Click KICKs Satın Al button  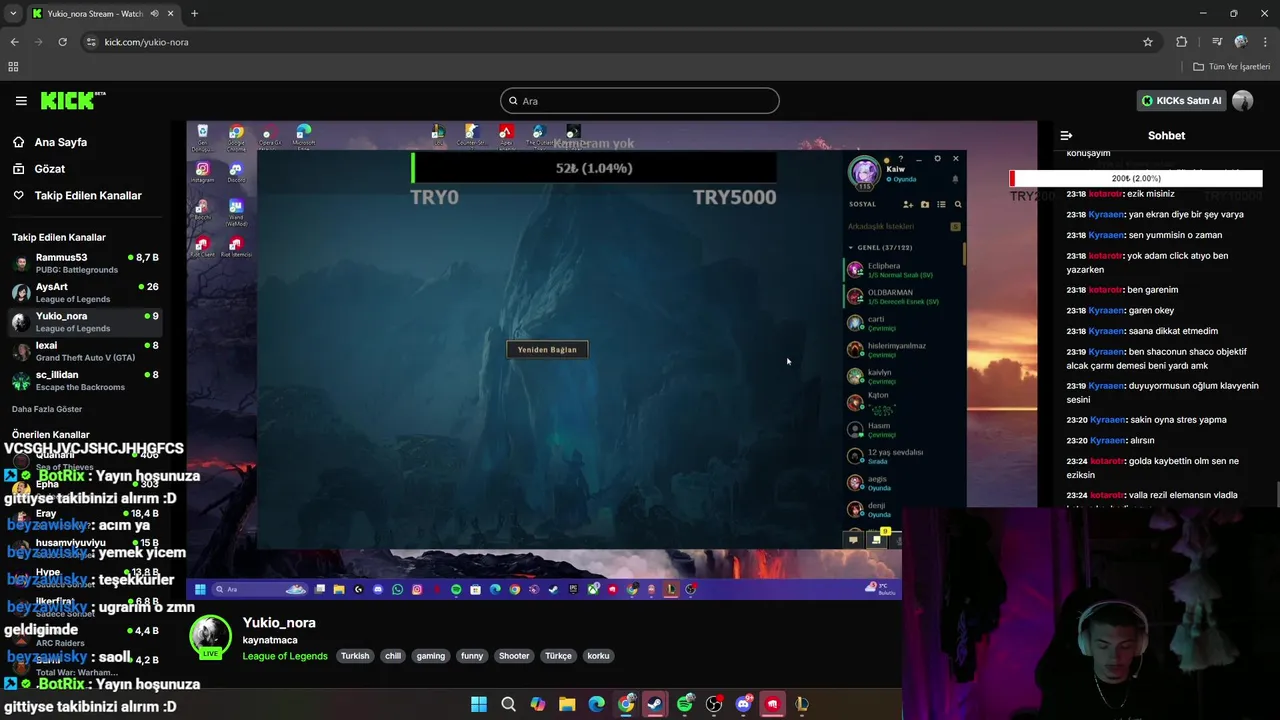click(1181, 101)
